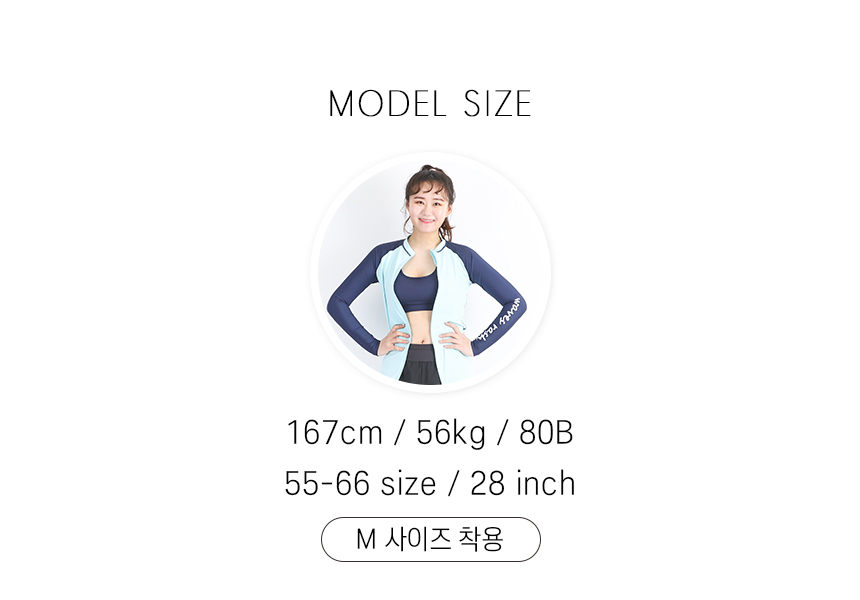The height and width of the screenshot is (600, 860).
Task: Click the word "착용" inside the pill
Action: tap(480, 539)
